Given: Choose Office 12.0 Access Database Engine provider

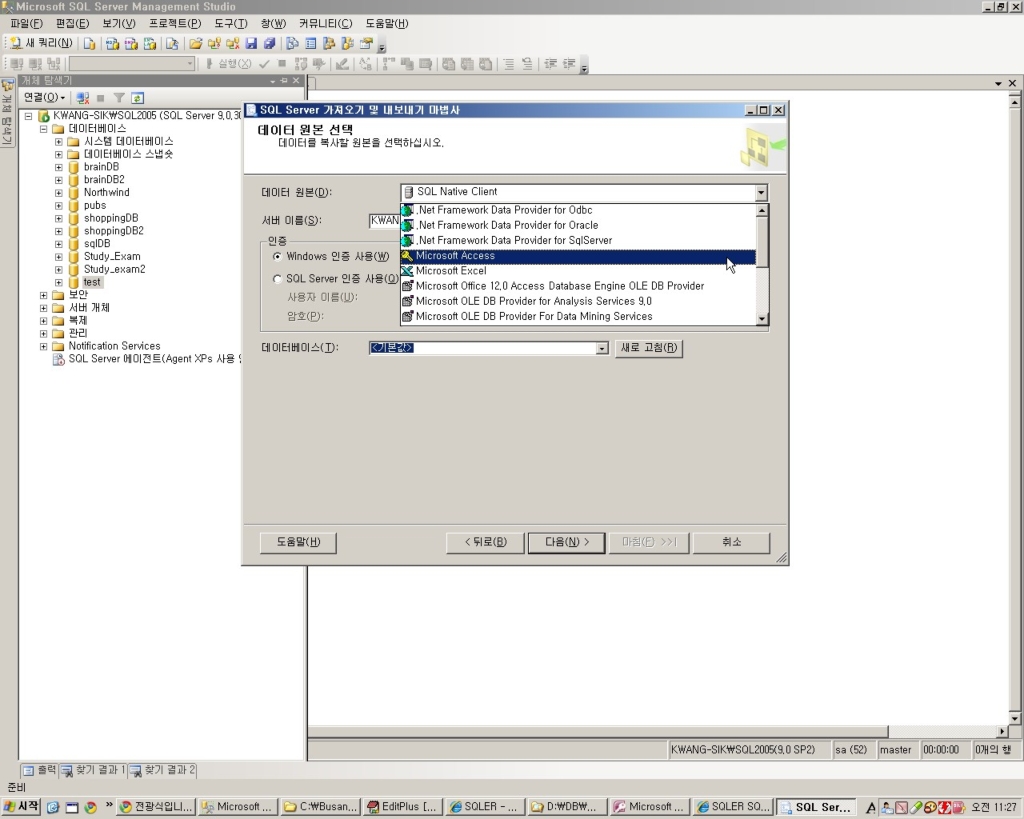Looking at the screenshot, I should pos(578,286).
